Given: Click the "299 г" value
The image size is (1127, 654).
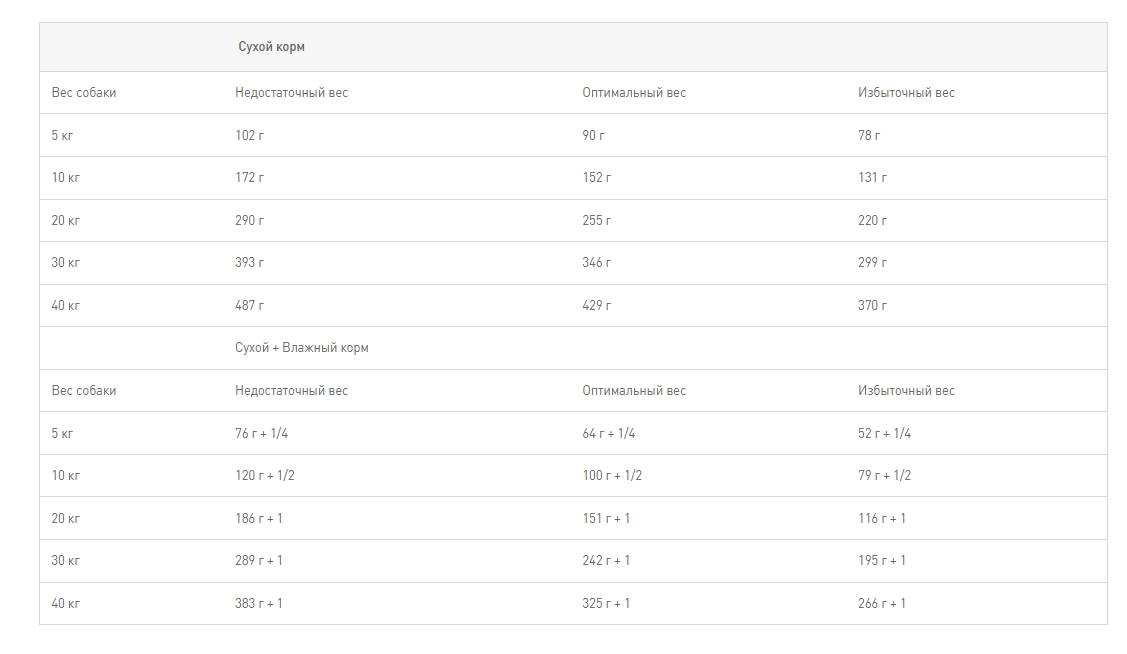Looking at the screenshot, I should coord(872,263).
